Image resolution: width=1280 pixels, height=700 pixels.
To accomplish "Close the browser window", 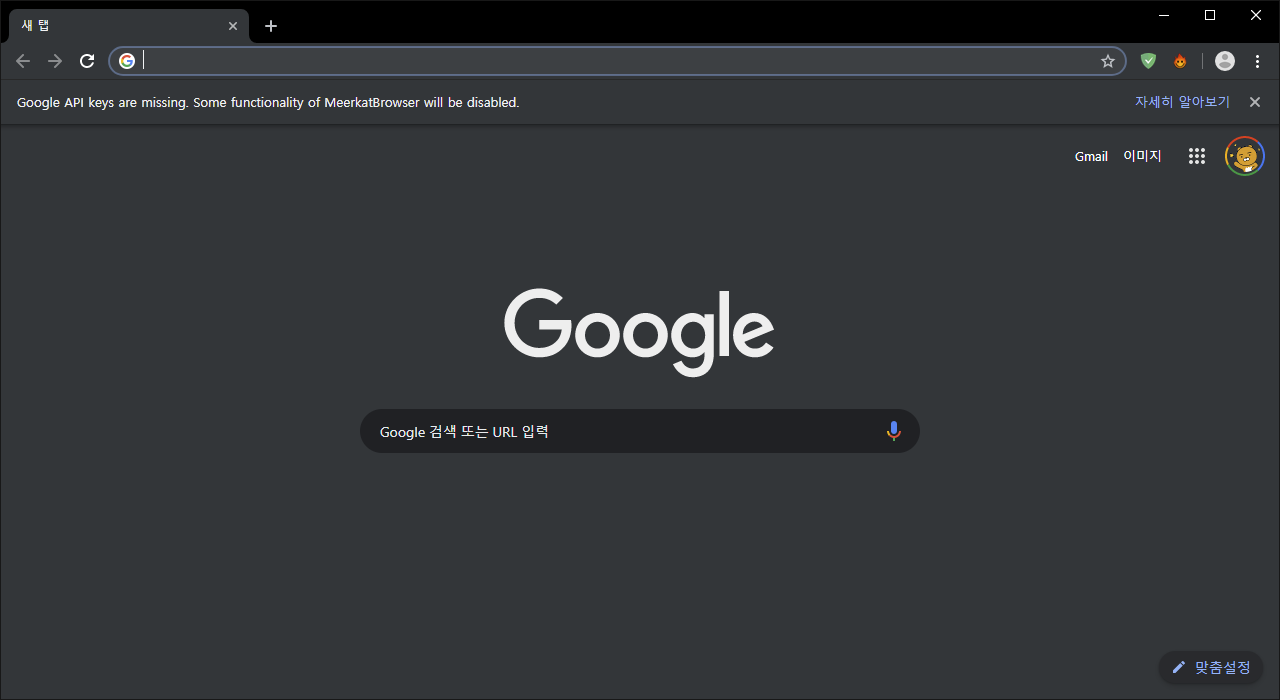I will pos(1256,15).
